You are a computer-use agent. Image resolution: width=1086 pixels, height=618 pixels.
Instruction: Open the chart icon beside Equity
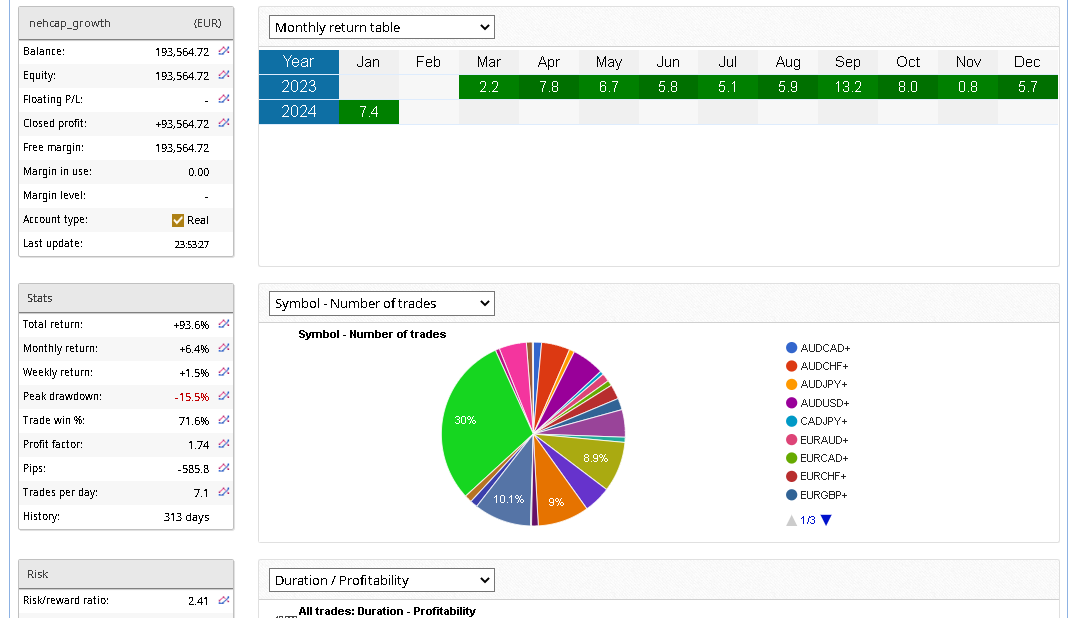click(x=224, y=75)
